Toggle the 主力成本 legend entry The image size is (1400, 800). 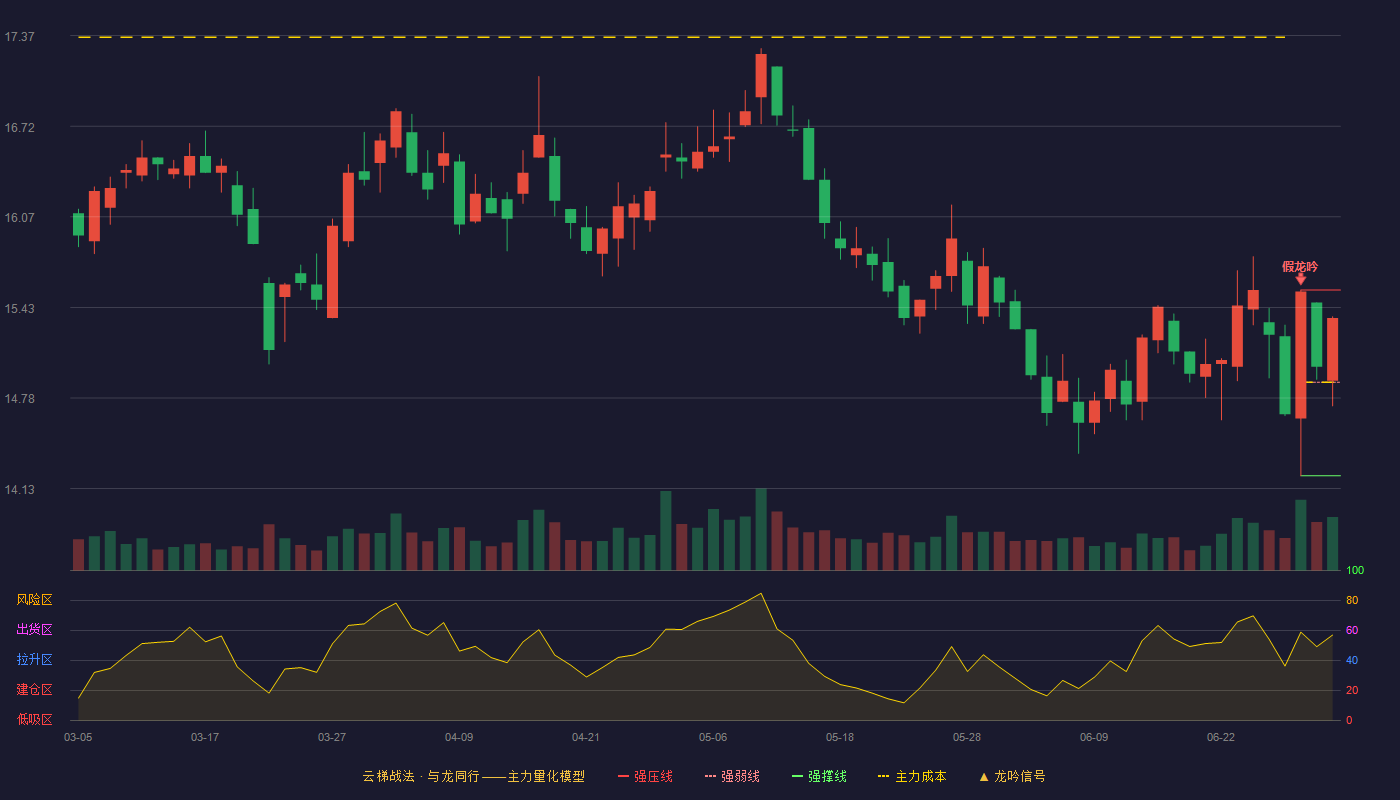(912, 776)
